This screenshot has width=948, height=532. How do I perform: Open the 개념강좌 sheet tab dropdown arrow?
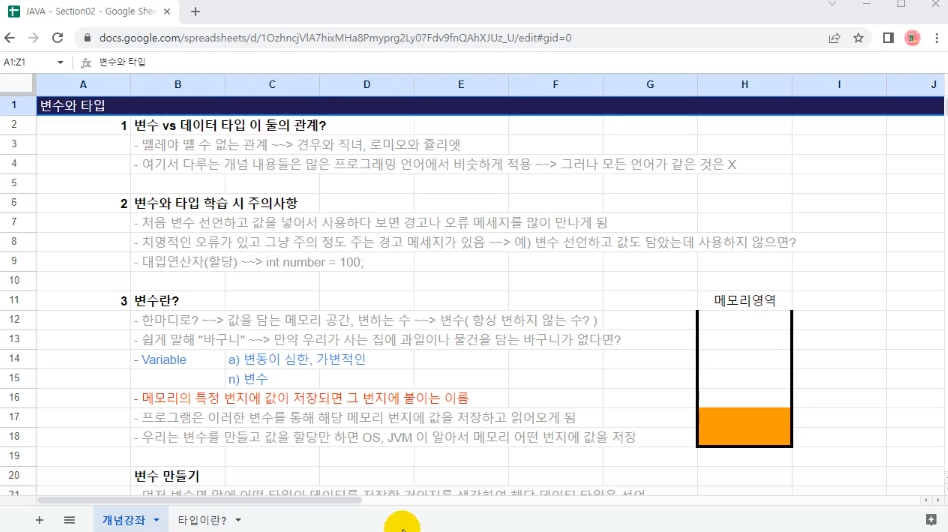coord(156,520)
